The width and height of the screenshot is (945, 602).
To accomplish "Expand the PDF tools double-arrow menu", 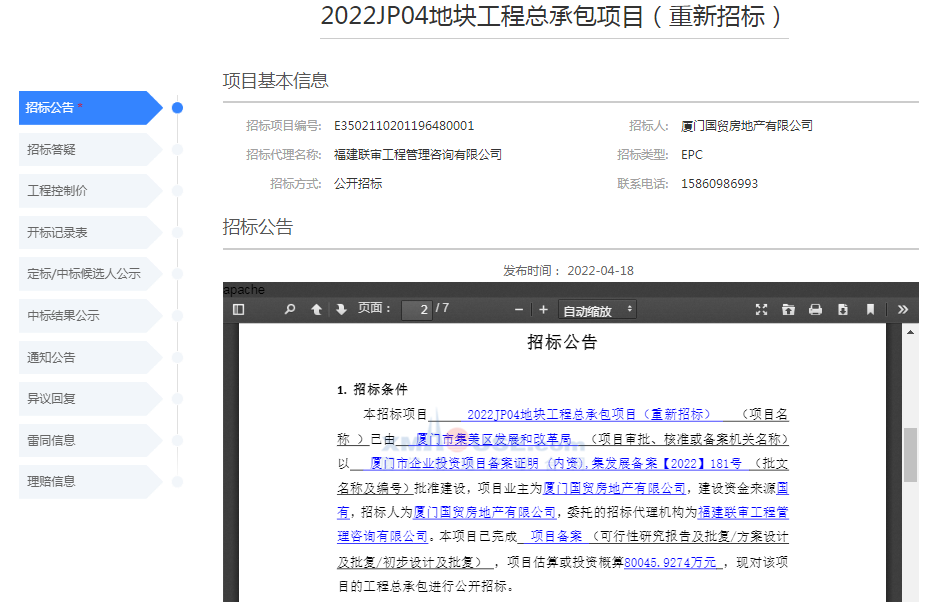I will point(903,310).
